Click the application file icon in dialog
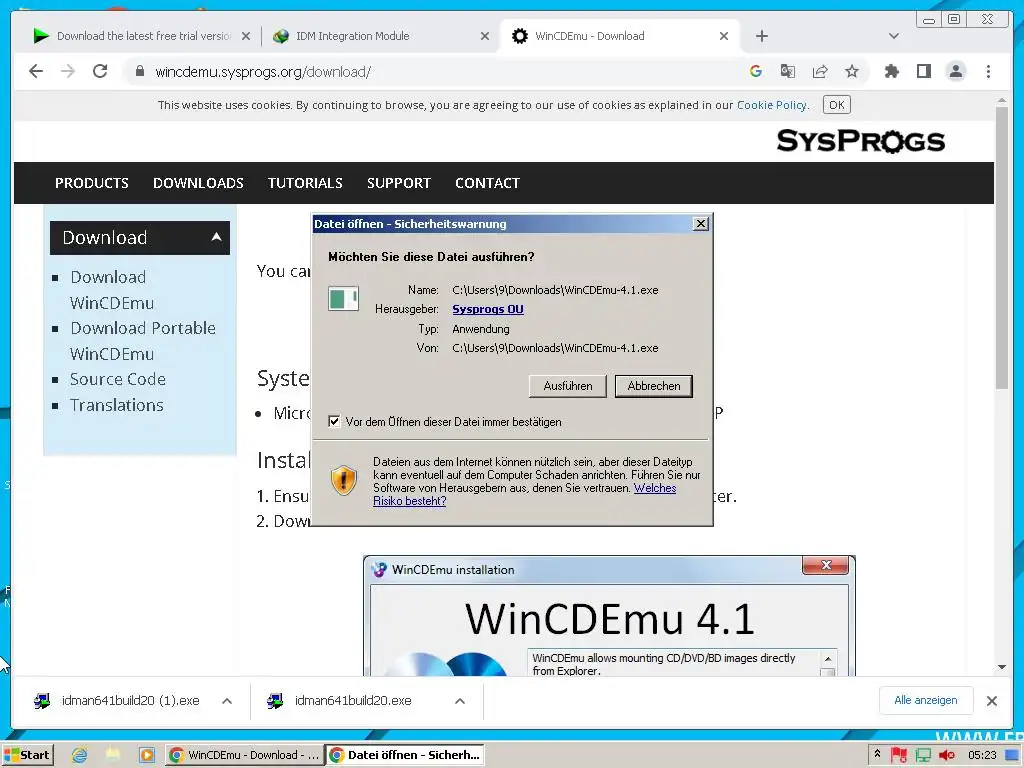This screenshot has width=1024, height=768. tap(344, 299)
